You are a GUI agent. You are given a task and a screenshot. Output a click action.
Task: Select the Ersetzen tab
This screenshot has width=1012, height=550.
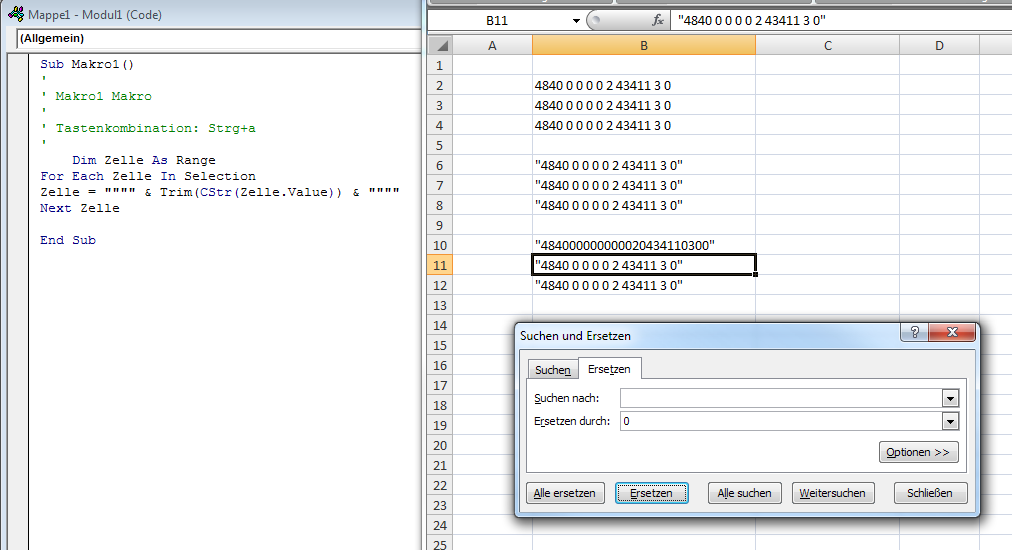coord(609,369)
